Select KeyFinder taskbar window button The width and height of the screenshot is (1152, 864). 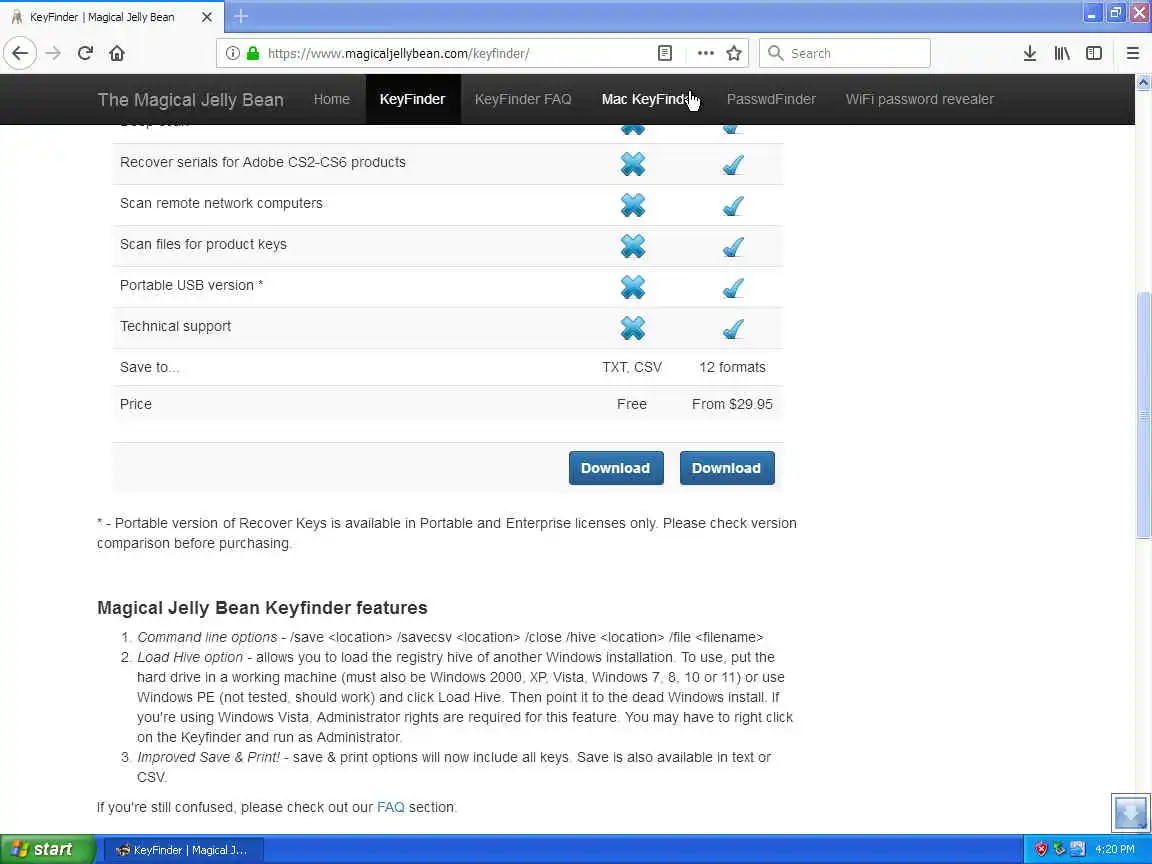coord(184,850)
